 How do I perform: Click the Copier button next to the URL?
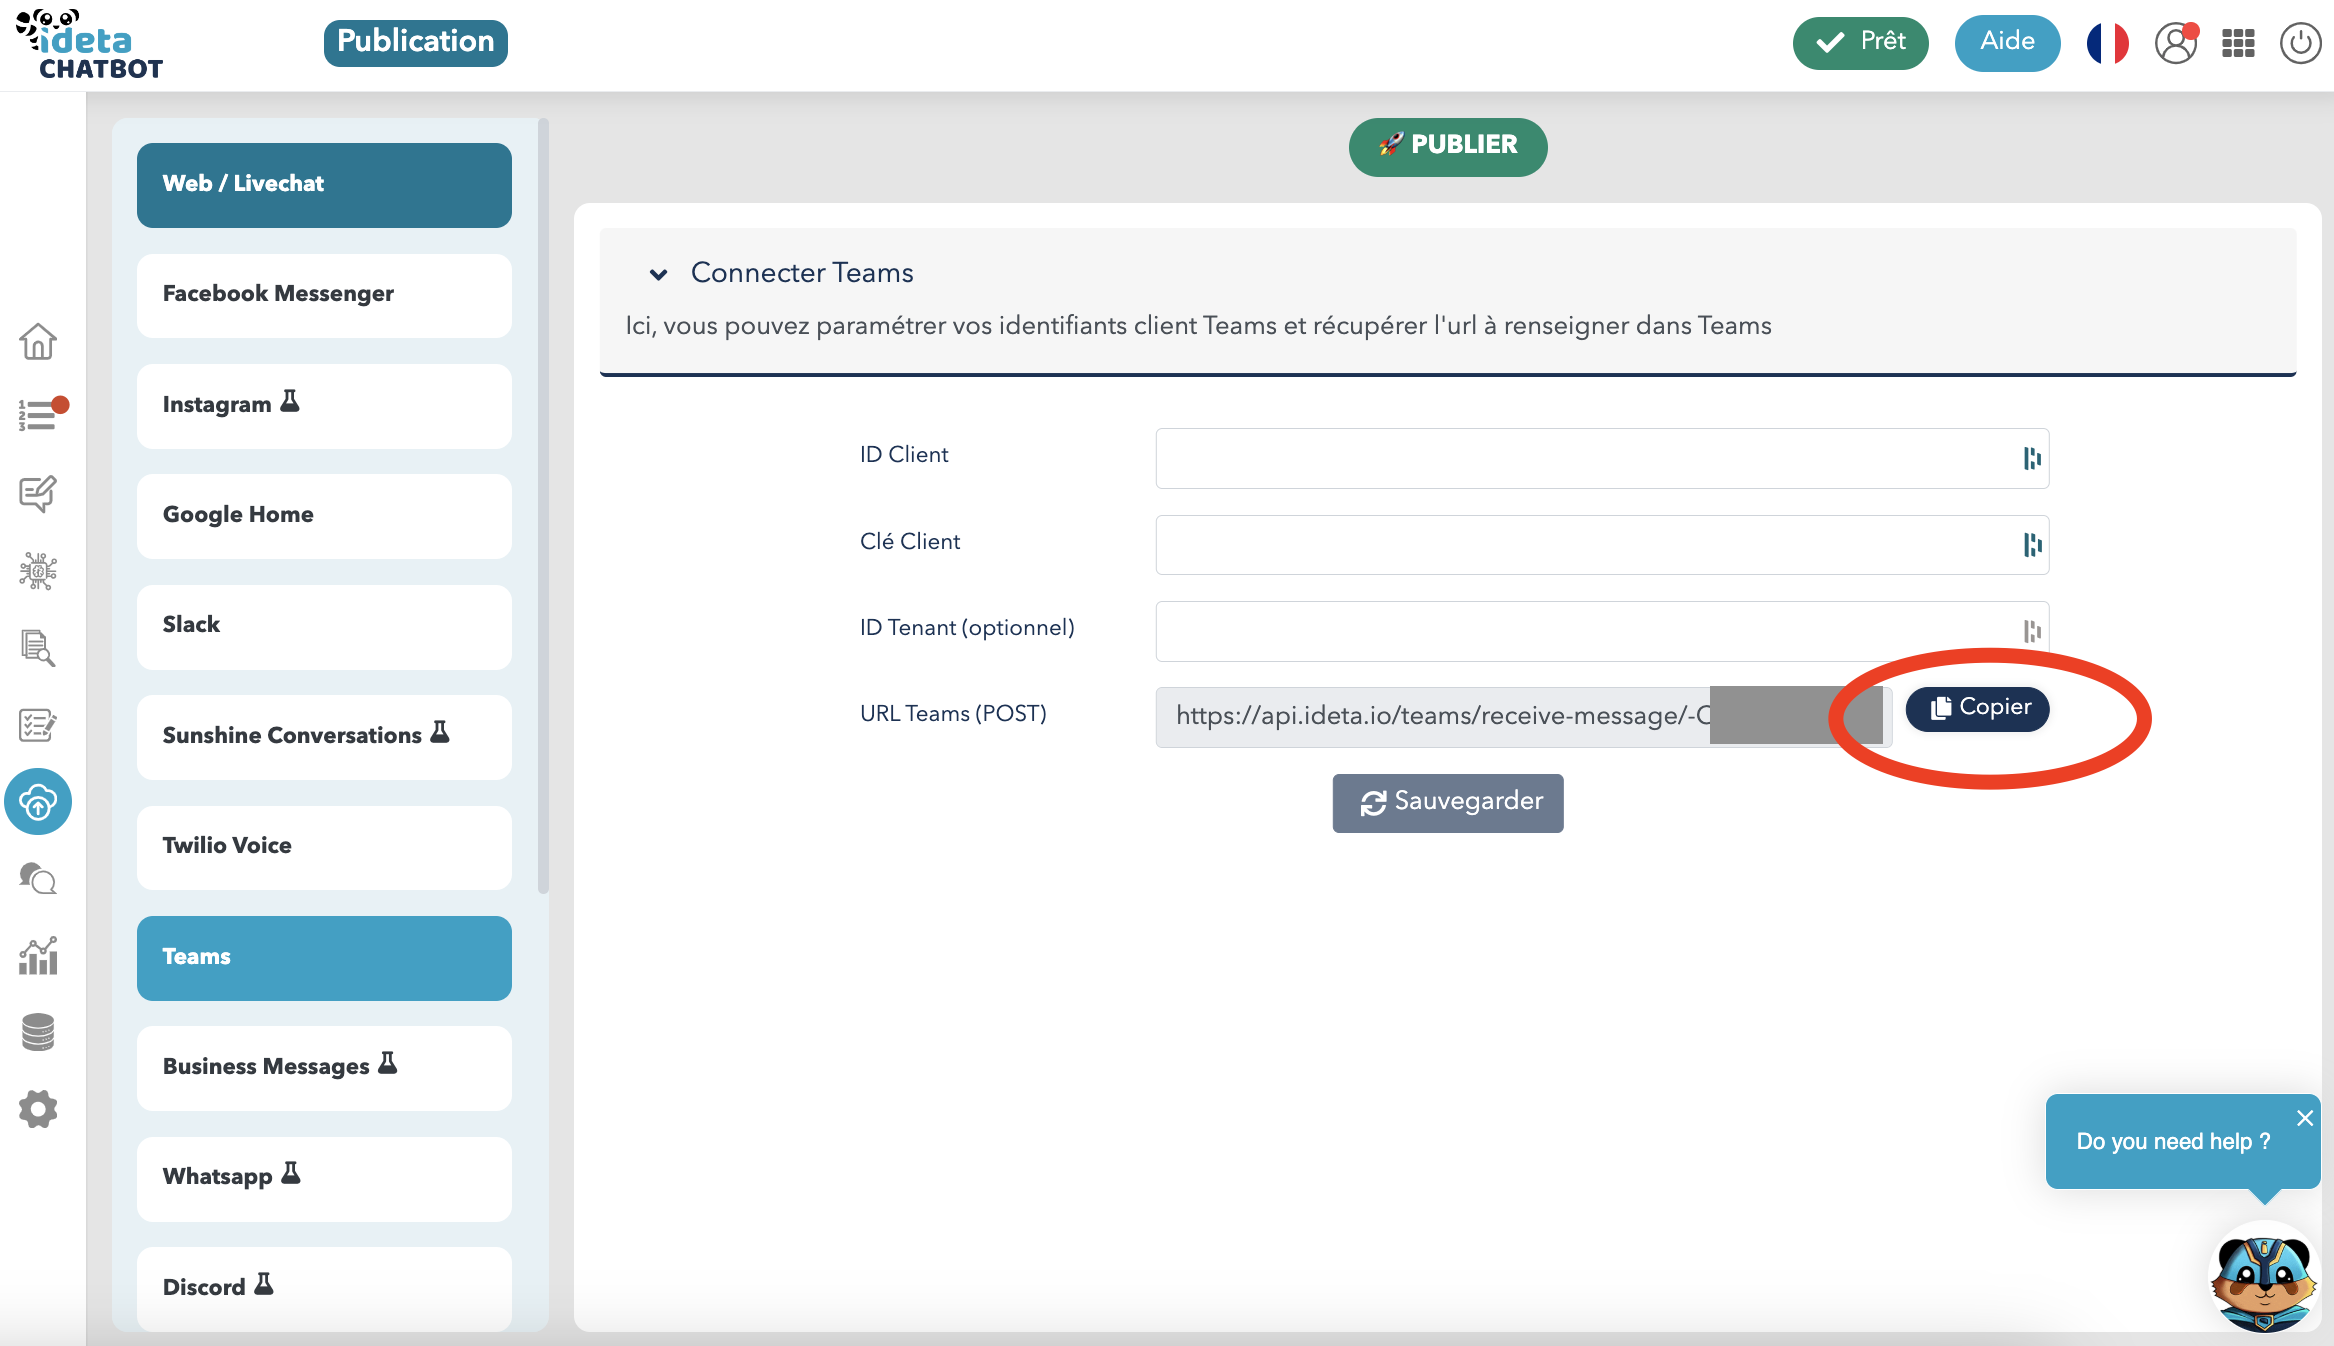1977,708
